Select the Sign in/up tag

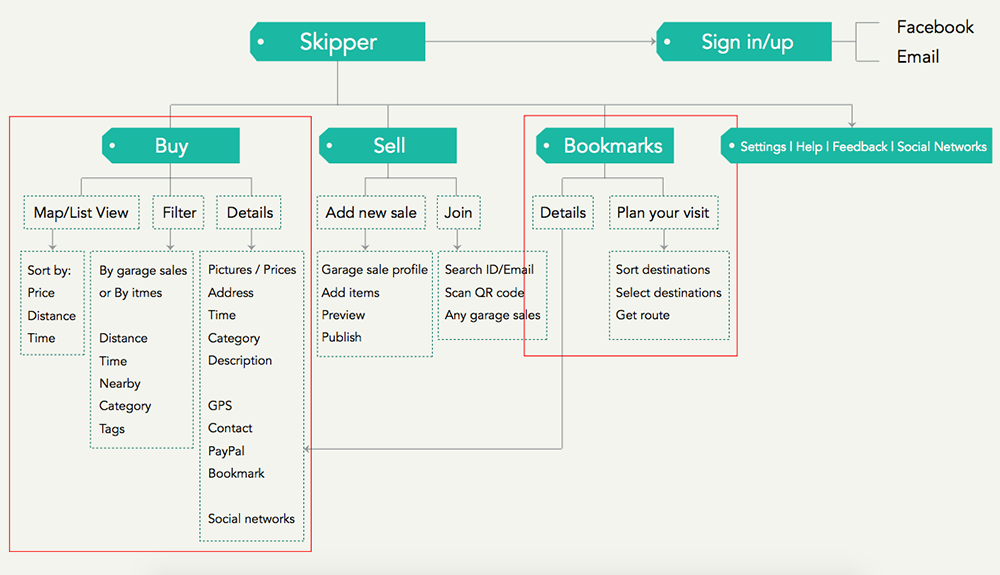point(746,42)
